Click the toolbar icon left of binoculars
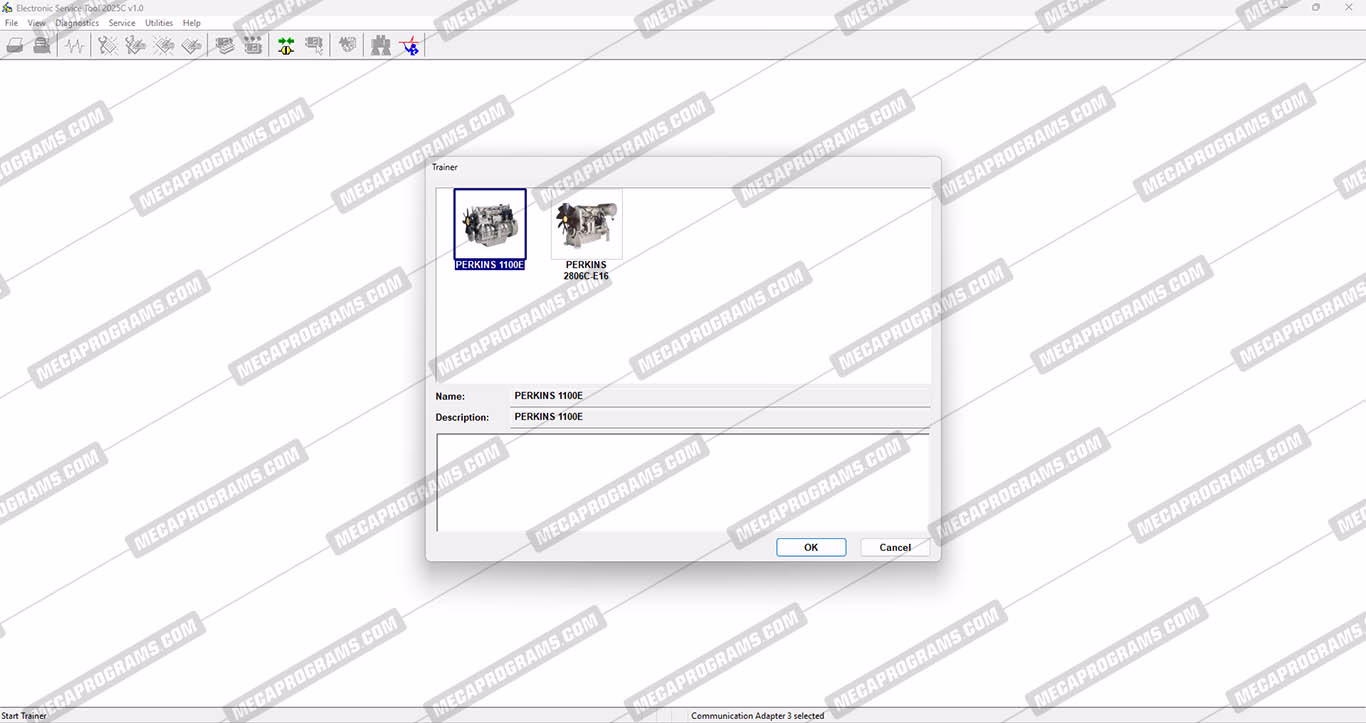Viewport: 1366px width, 723px height. [x=348, y=45]
